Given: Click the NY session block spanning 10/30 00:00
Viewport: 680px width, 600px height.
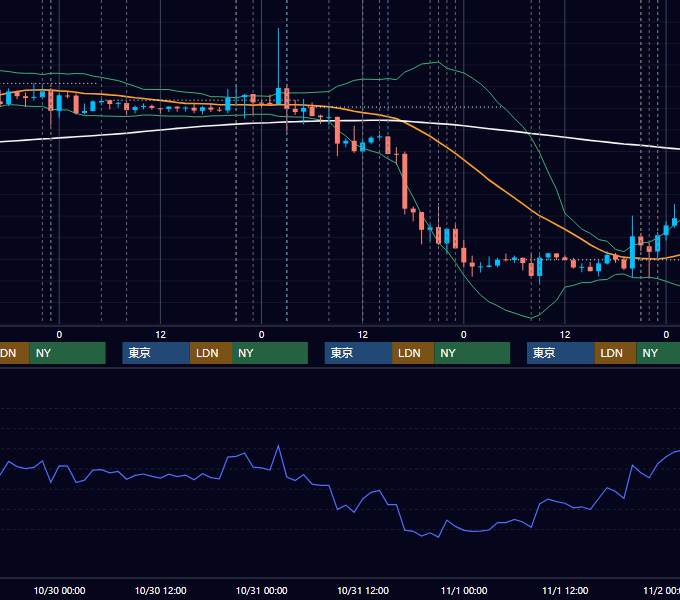Looking at the screenshot, I should (68, 353).
